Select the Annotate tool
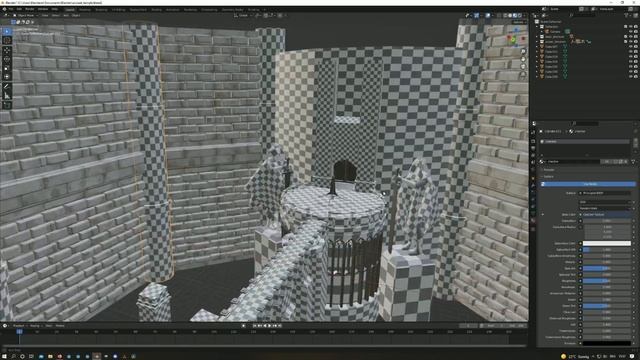Screen dimensions: 640x360 (x=7, y=87)
